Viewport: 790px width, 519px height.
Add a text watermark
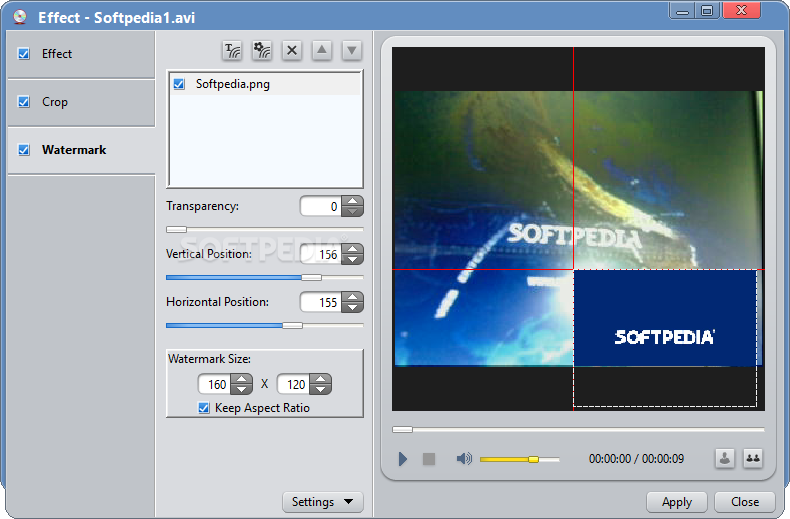[232, 50]
